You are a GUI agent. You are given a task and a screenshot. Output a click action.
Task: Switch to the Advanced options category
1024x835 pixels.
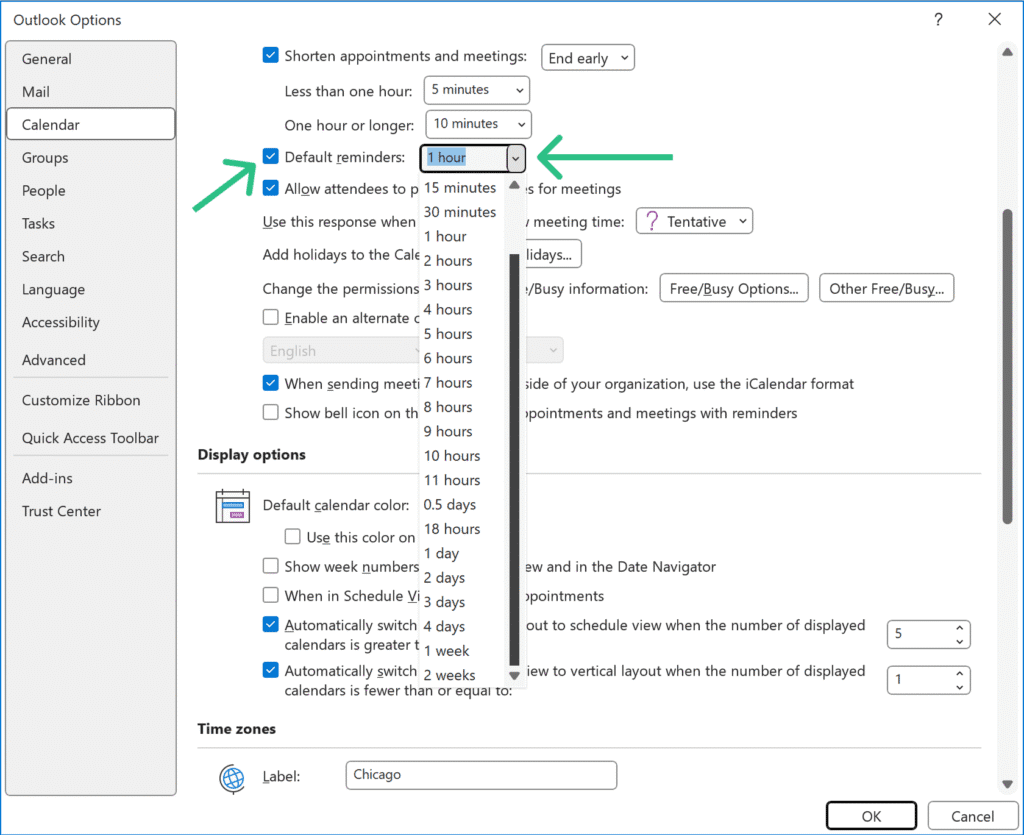54,360
